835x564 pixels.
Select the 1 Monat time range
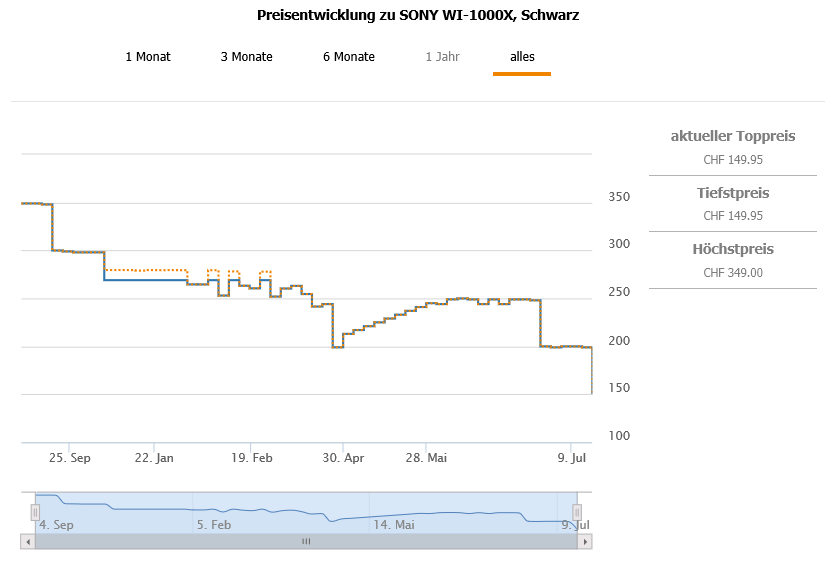click(x=148, y=57)
